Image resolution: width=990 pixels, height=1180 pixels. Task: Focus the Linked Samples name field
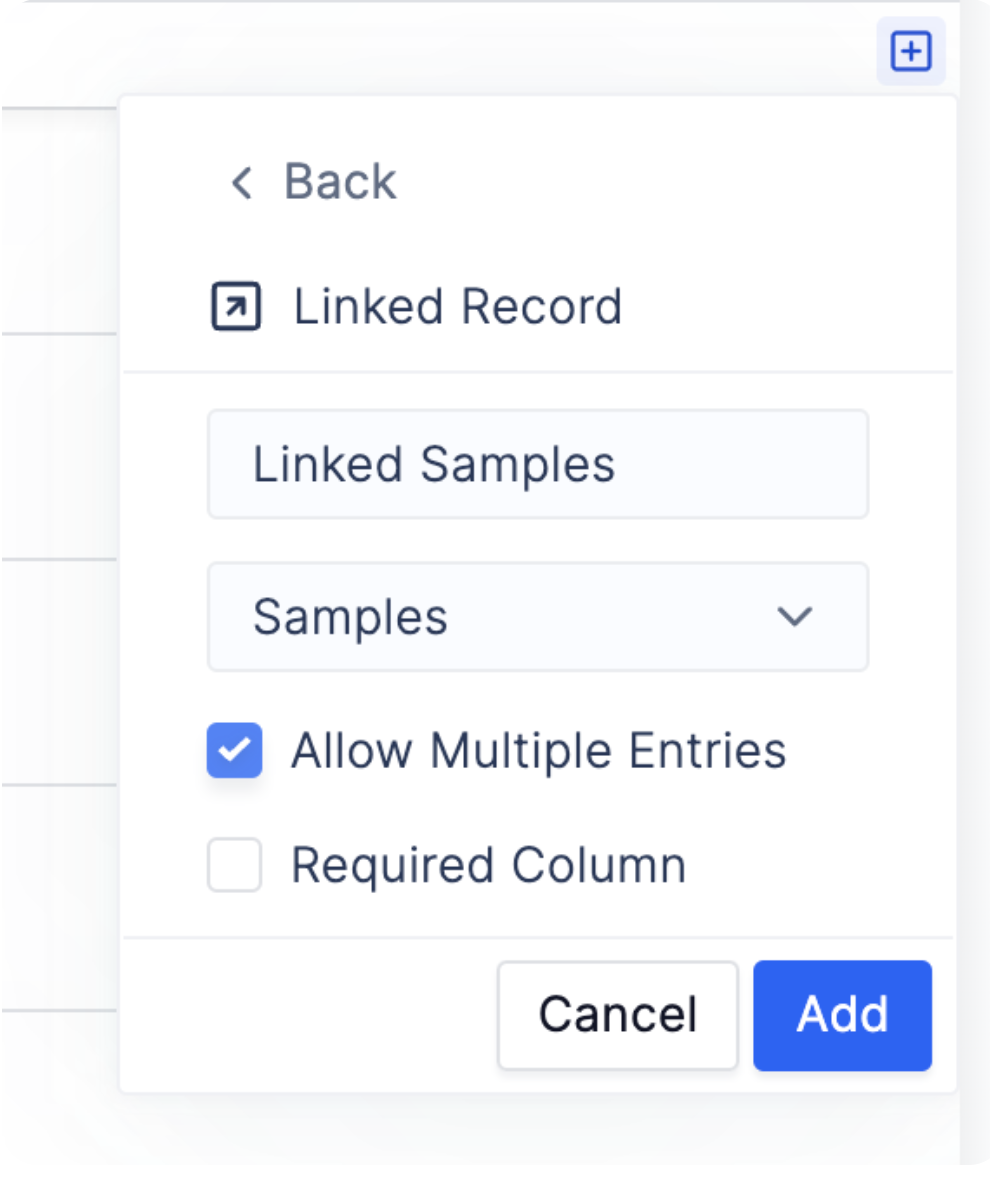[538, 464]
